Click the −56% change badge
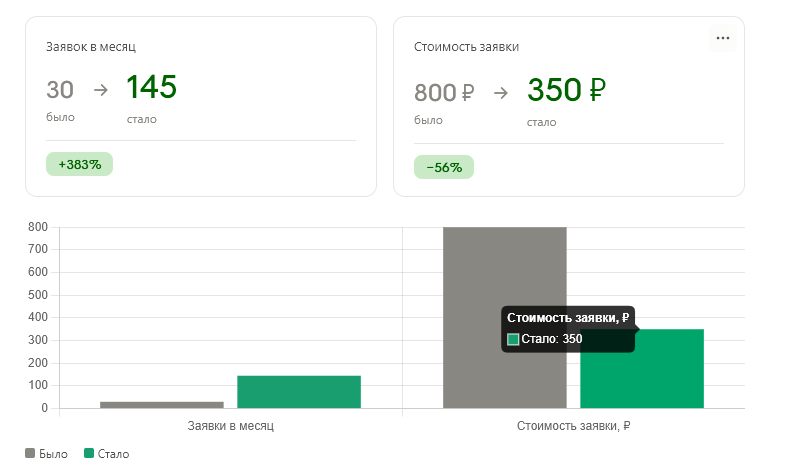 point(444,167)
